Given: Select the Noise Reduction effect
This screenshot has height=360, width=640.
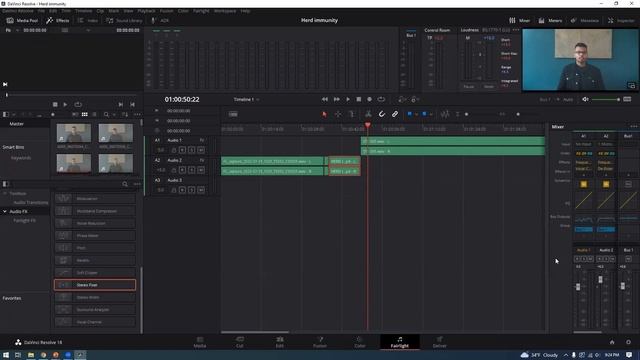Looking at the screenshot, I should point(95,223).
